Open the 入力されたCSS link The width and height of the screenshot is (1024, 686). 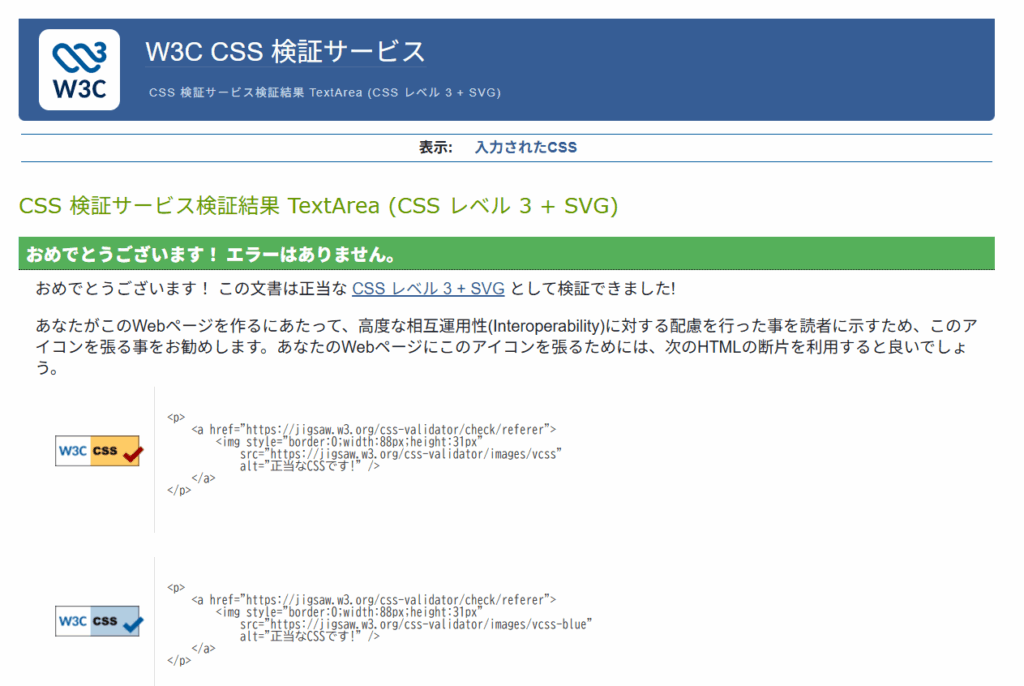525,147
